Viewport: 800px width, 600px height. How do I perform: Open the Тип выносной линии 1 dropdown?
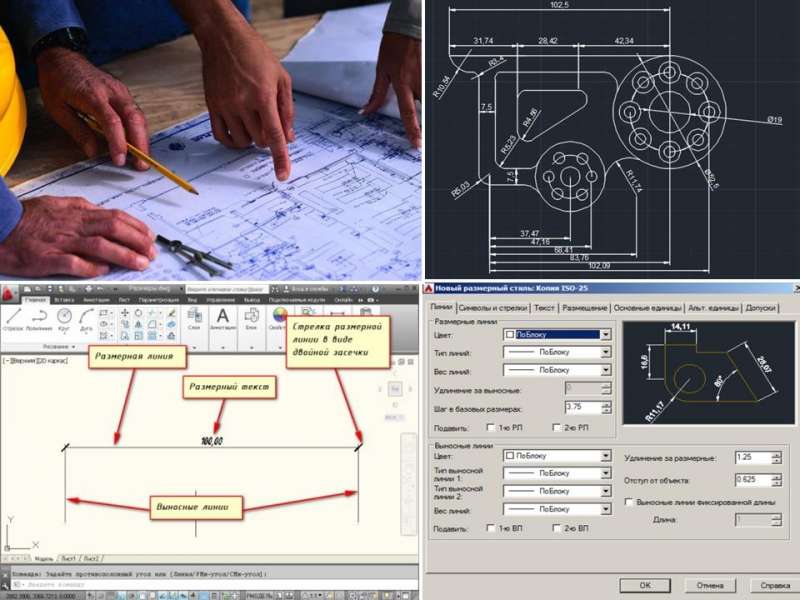pyautogui.click(x=605, y=473)
